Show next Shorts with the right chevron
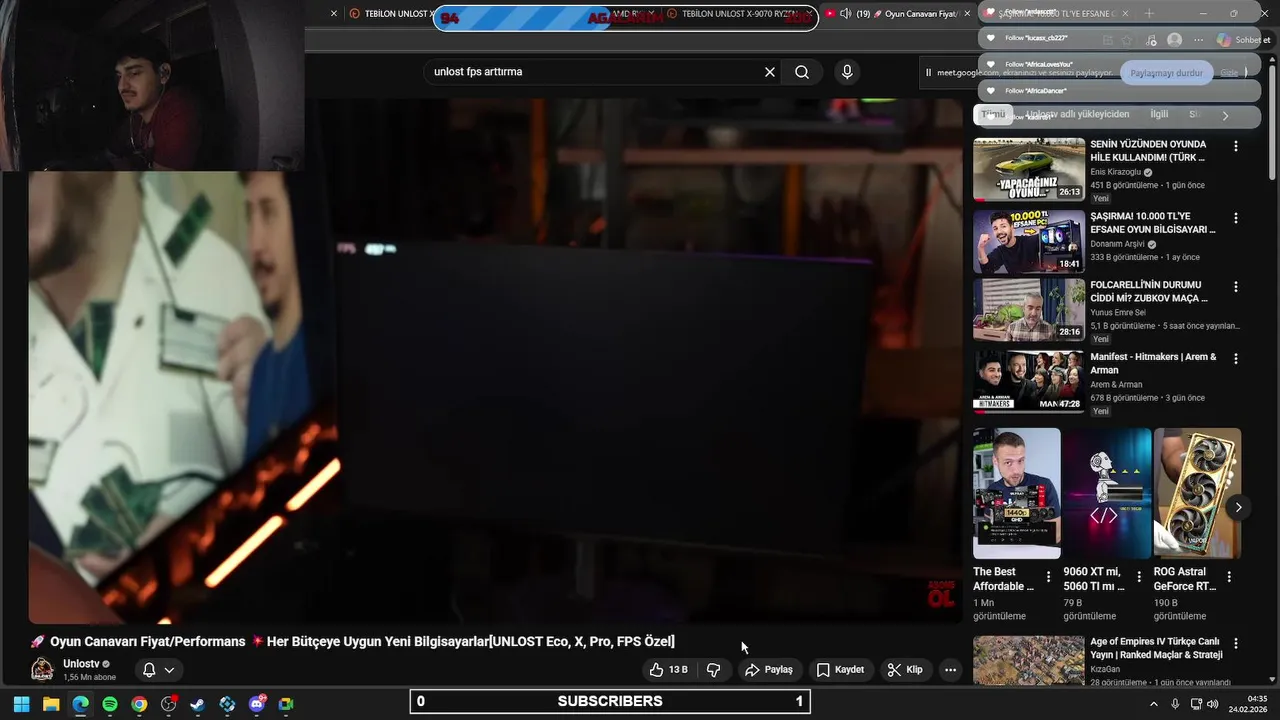1280x720 pixels. pos(1238,507)
